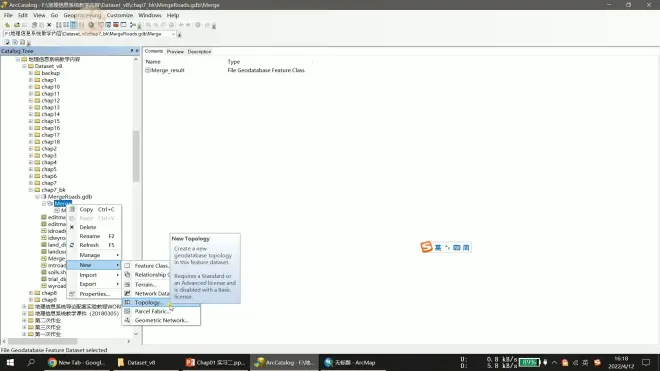Expand the chap8 folder node
660x371 pixels.
(31, 293)
